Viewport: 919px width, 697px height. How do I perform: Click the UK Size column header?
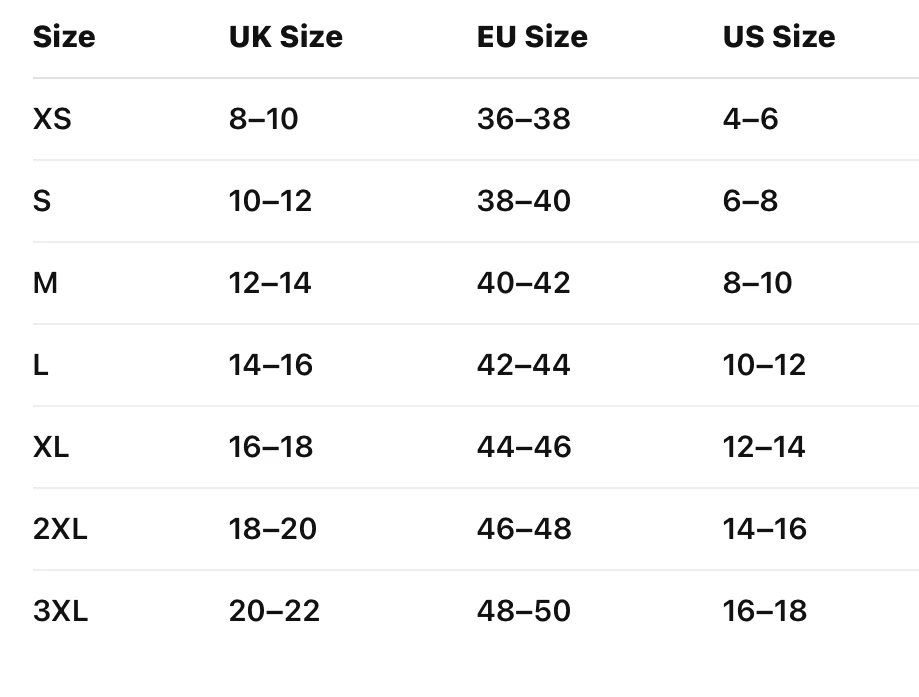[x=285, y=37]
